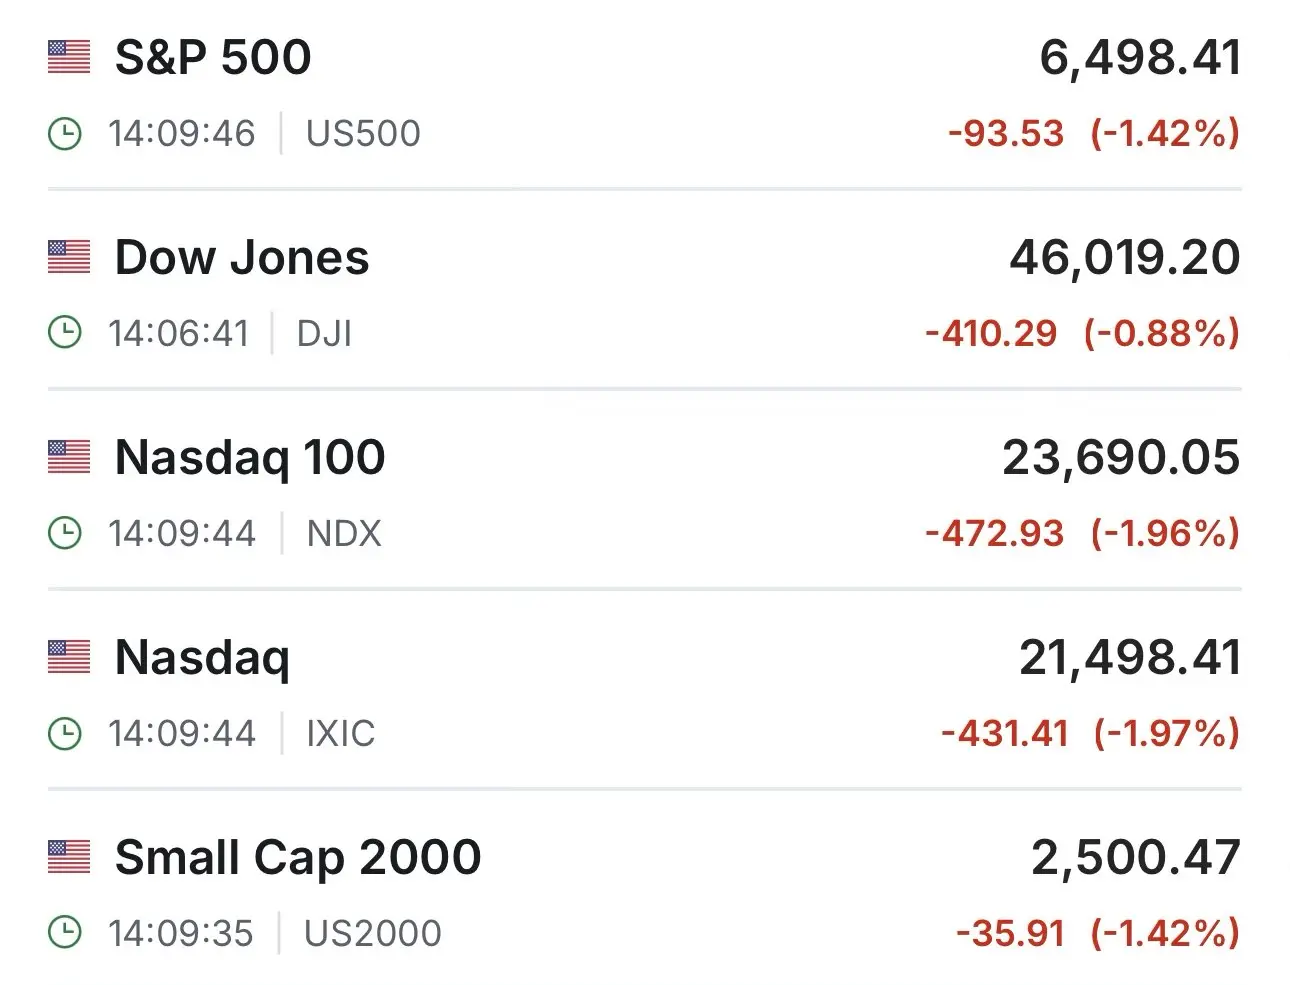Click the clock icon in the Dow Jones row
The width and height of the screenshot is (1290, 985).
click(x=65, y=333)
